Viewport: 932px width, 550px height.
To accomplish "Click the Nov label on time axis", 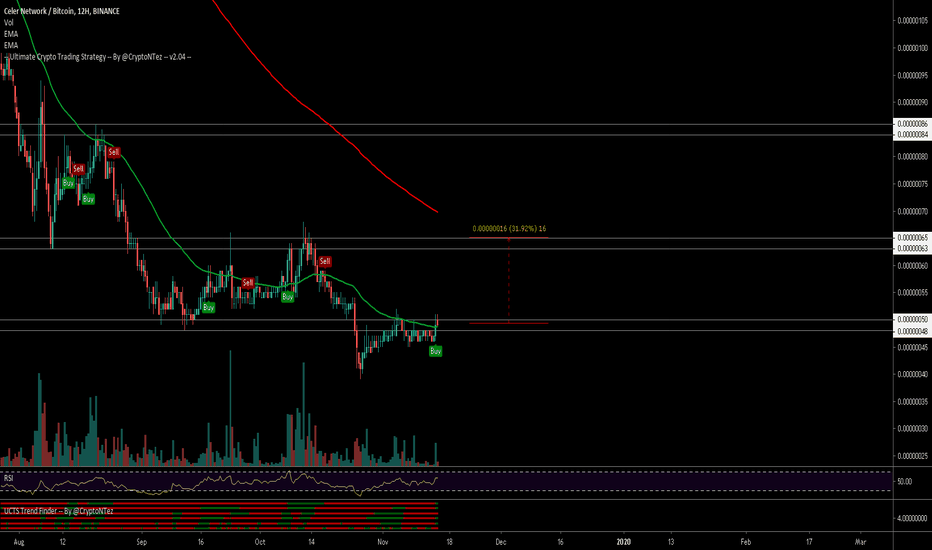I will pos(383,542).
